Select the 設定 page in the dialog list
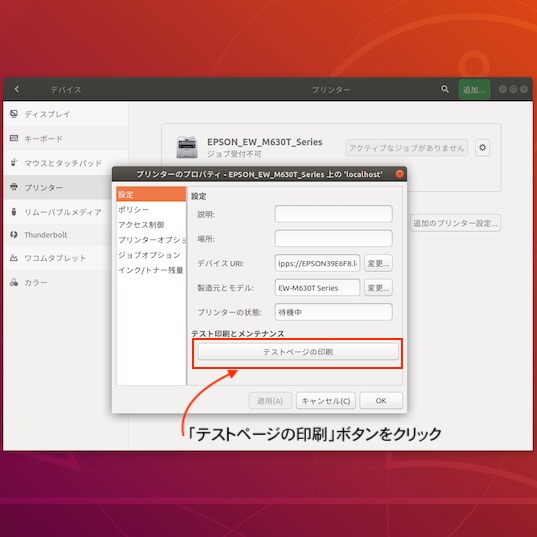The image size is (537, 537). pos(151,194)
